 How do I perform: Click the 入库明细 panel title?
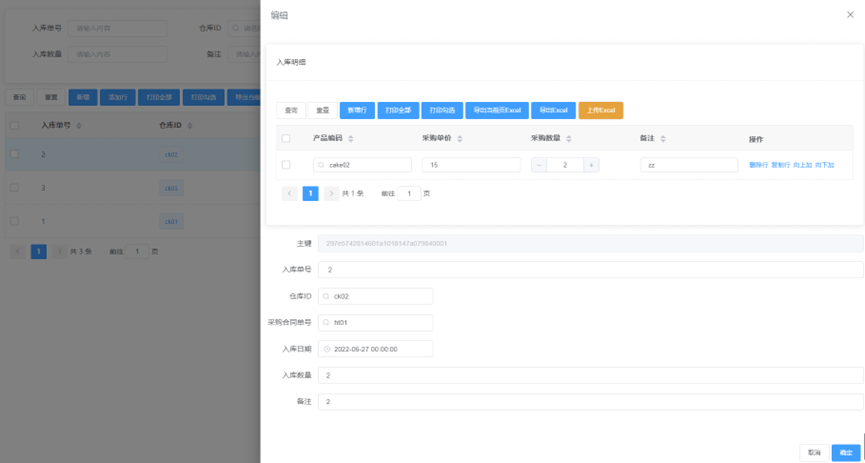(291, 63)
